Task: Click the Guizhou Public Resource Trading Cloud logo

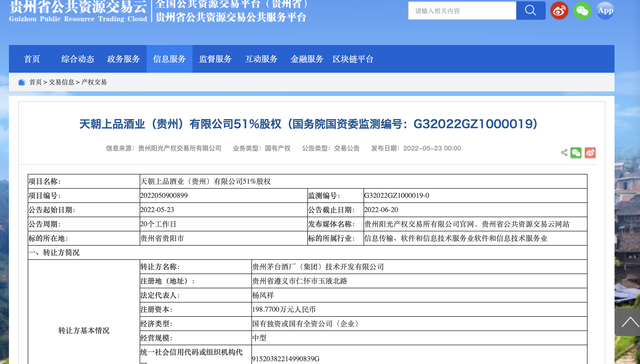Action: coord(78,11)
